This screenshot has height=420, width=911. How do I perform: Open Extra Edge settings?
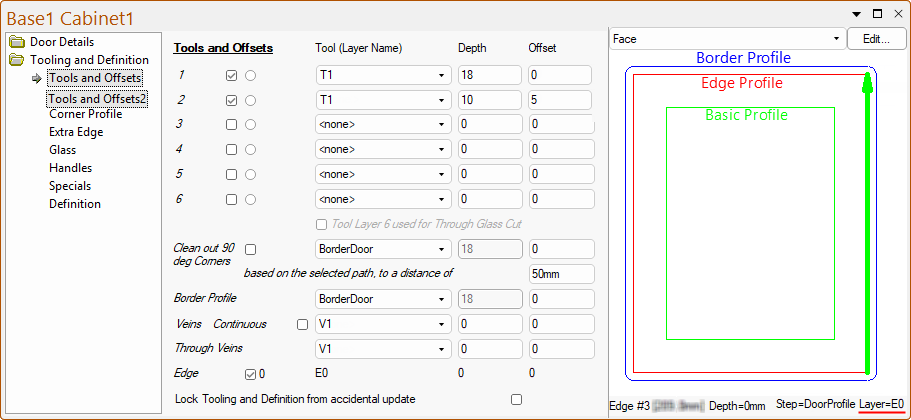76,132
